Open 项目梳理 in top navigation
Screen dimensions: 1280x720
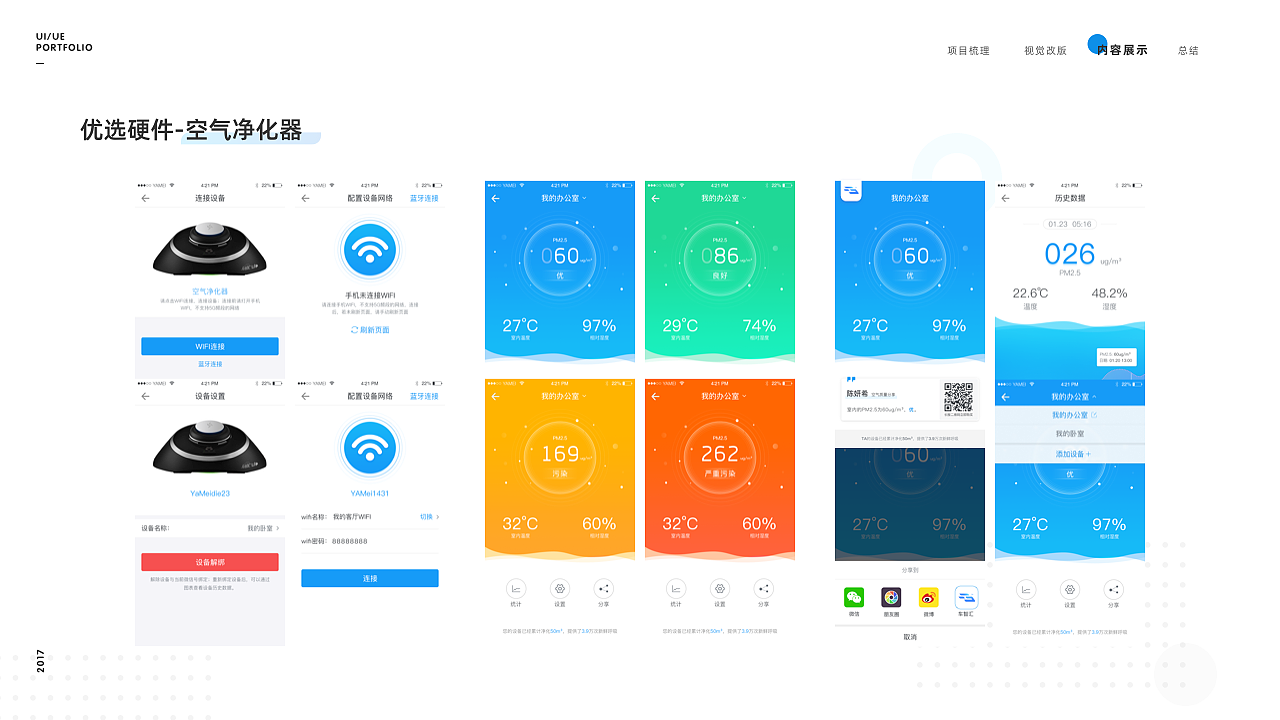coord(969,50)
